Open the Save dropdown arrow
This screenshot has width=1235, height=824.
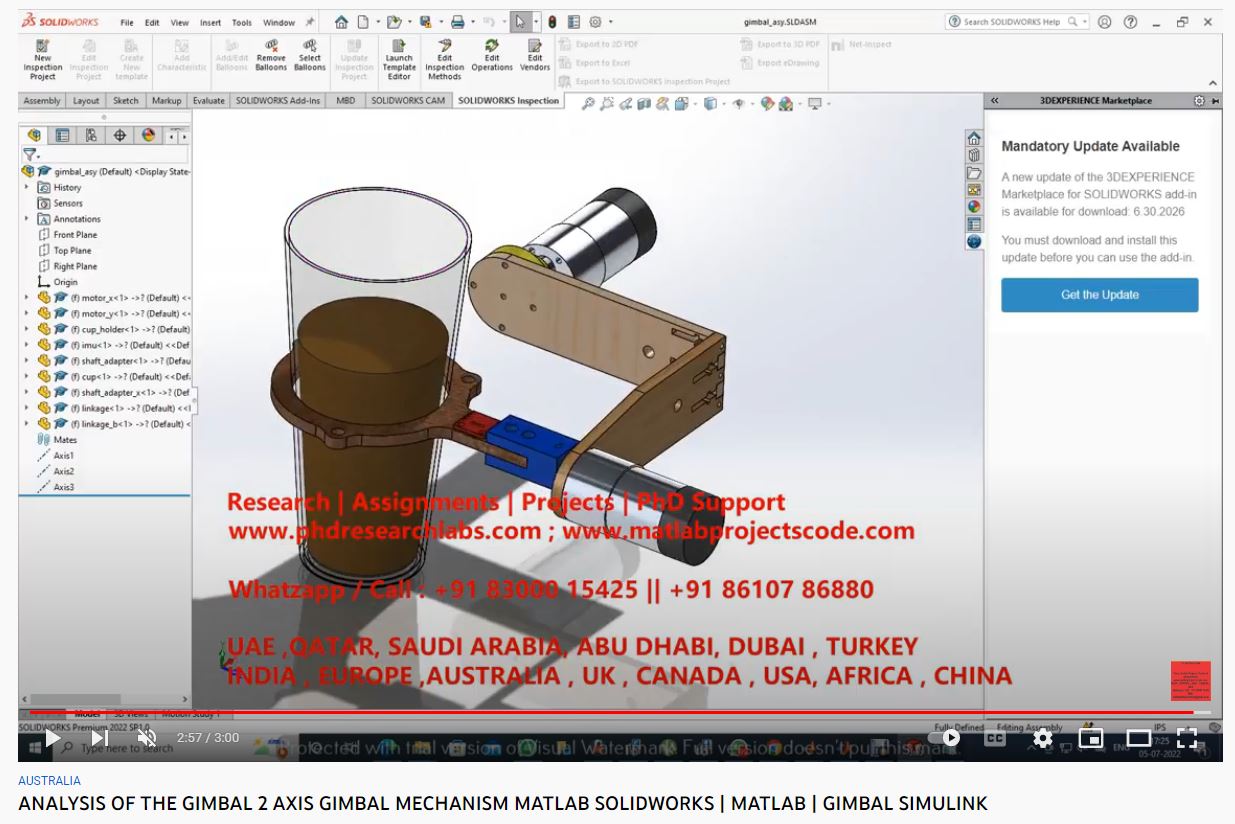pyautogui.click(x=440, y=21)
